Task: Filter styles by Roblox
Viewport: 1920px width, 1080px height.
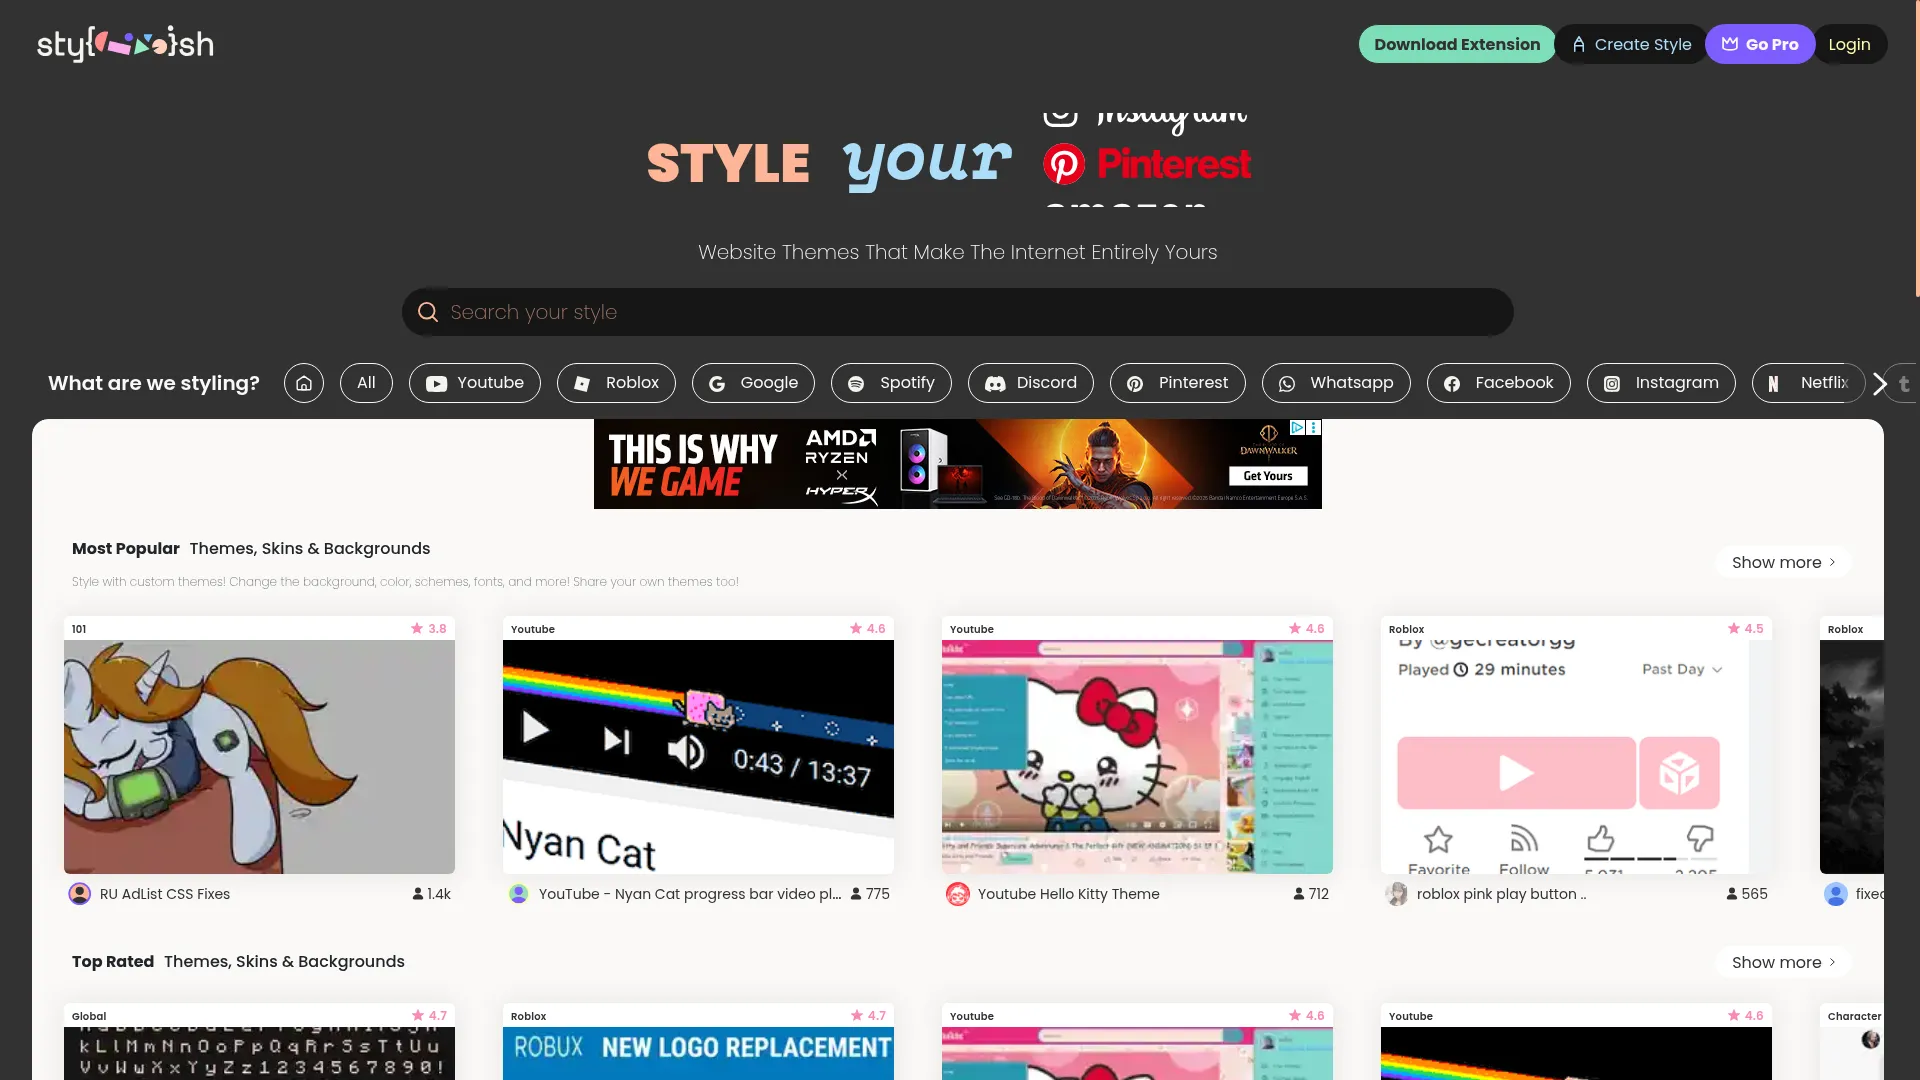Action: coord(616,383)
